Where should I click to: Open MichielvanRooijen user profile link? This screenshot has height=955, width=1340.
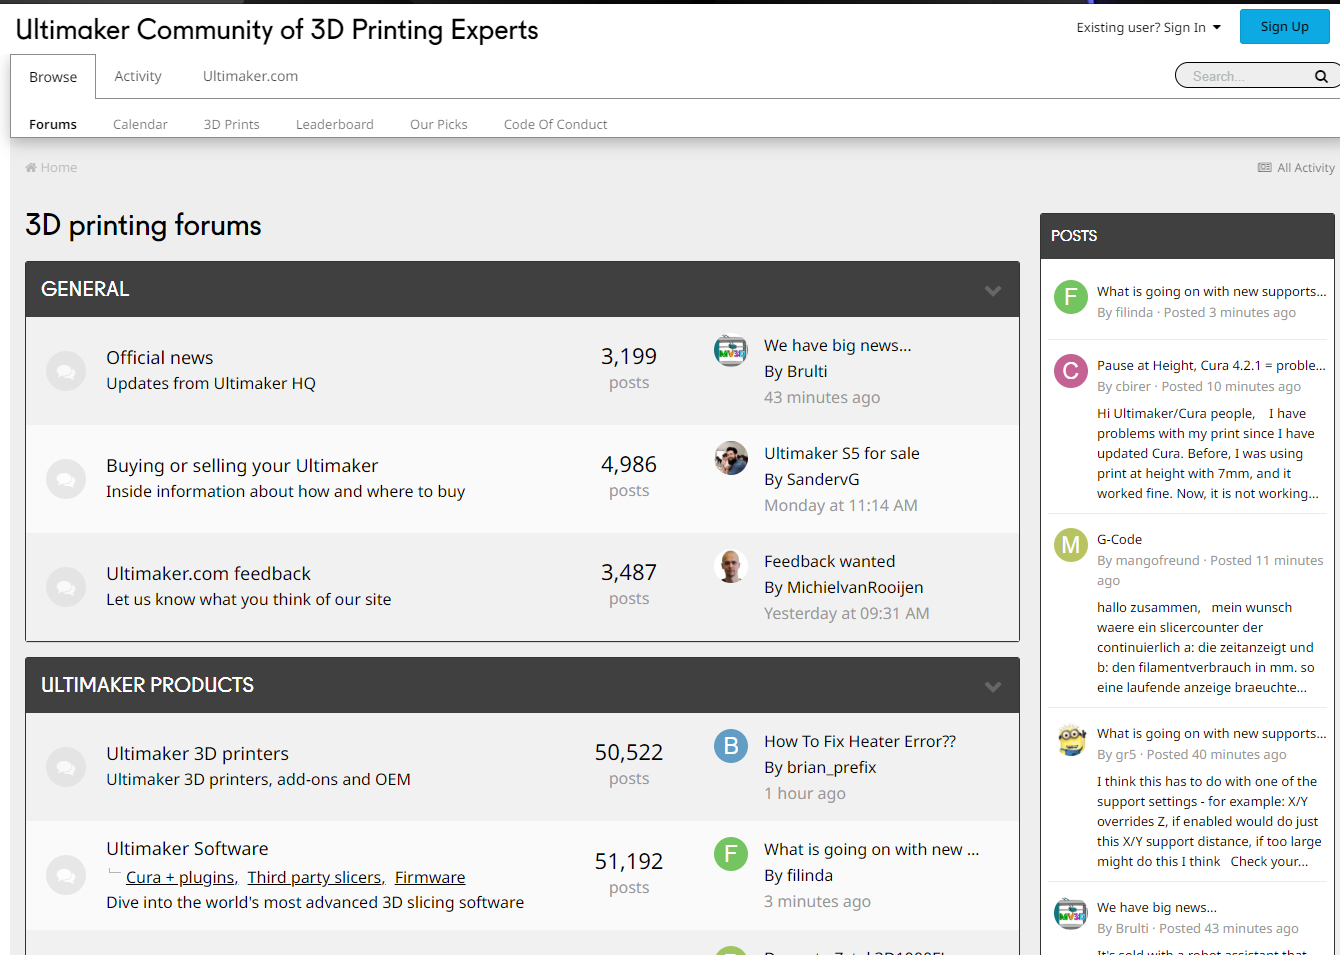(855, 587)
